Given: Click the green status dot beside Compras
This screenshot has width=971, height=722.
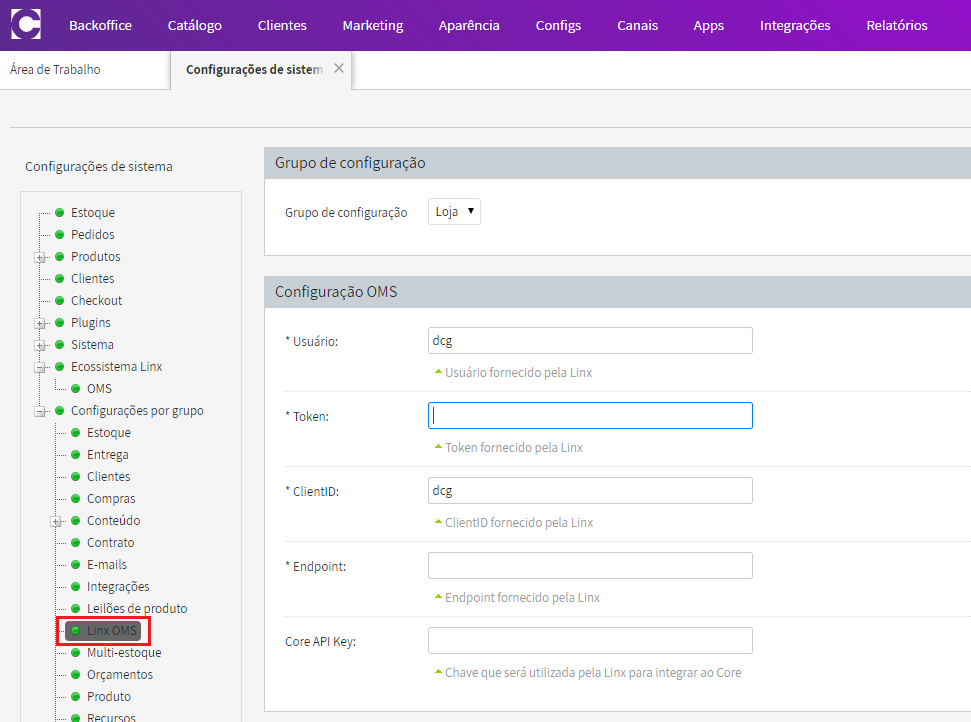Looking at the screenshot, I should (x=76, y=498).
